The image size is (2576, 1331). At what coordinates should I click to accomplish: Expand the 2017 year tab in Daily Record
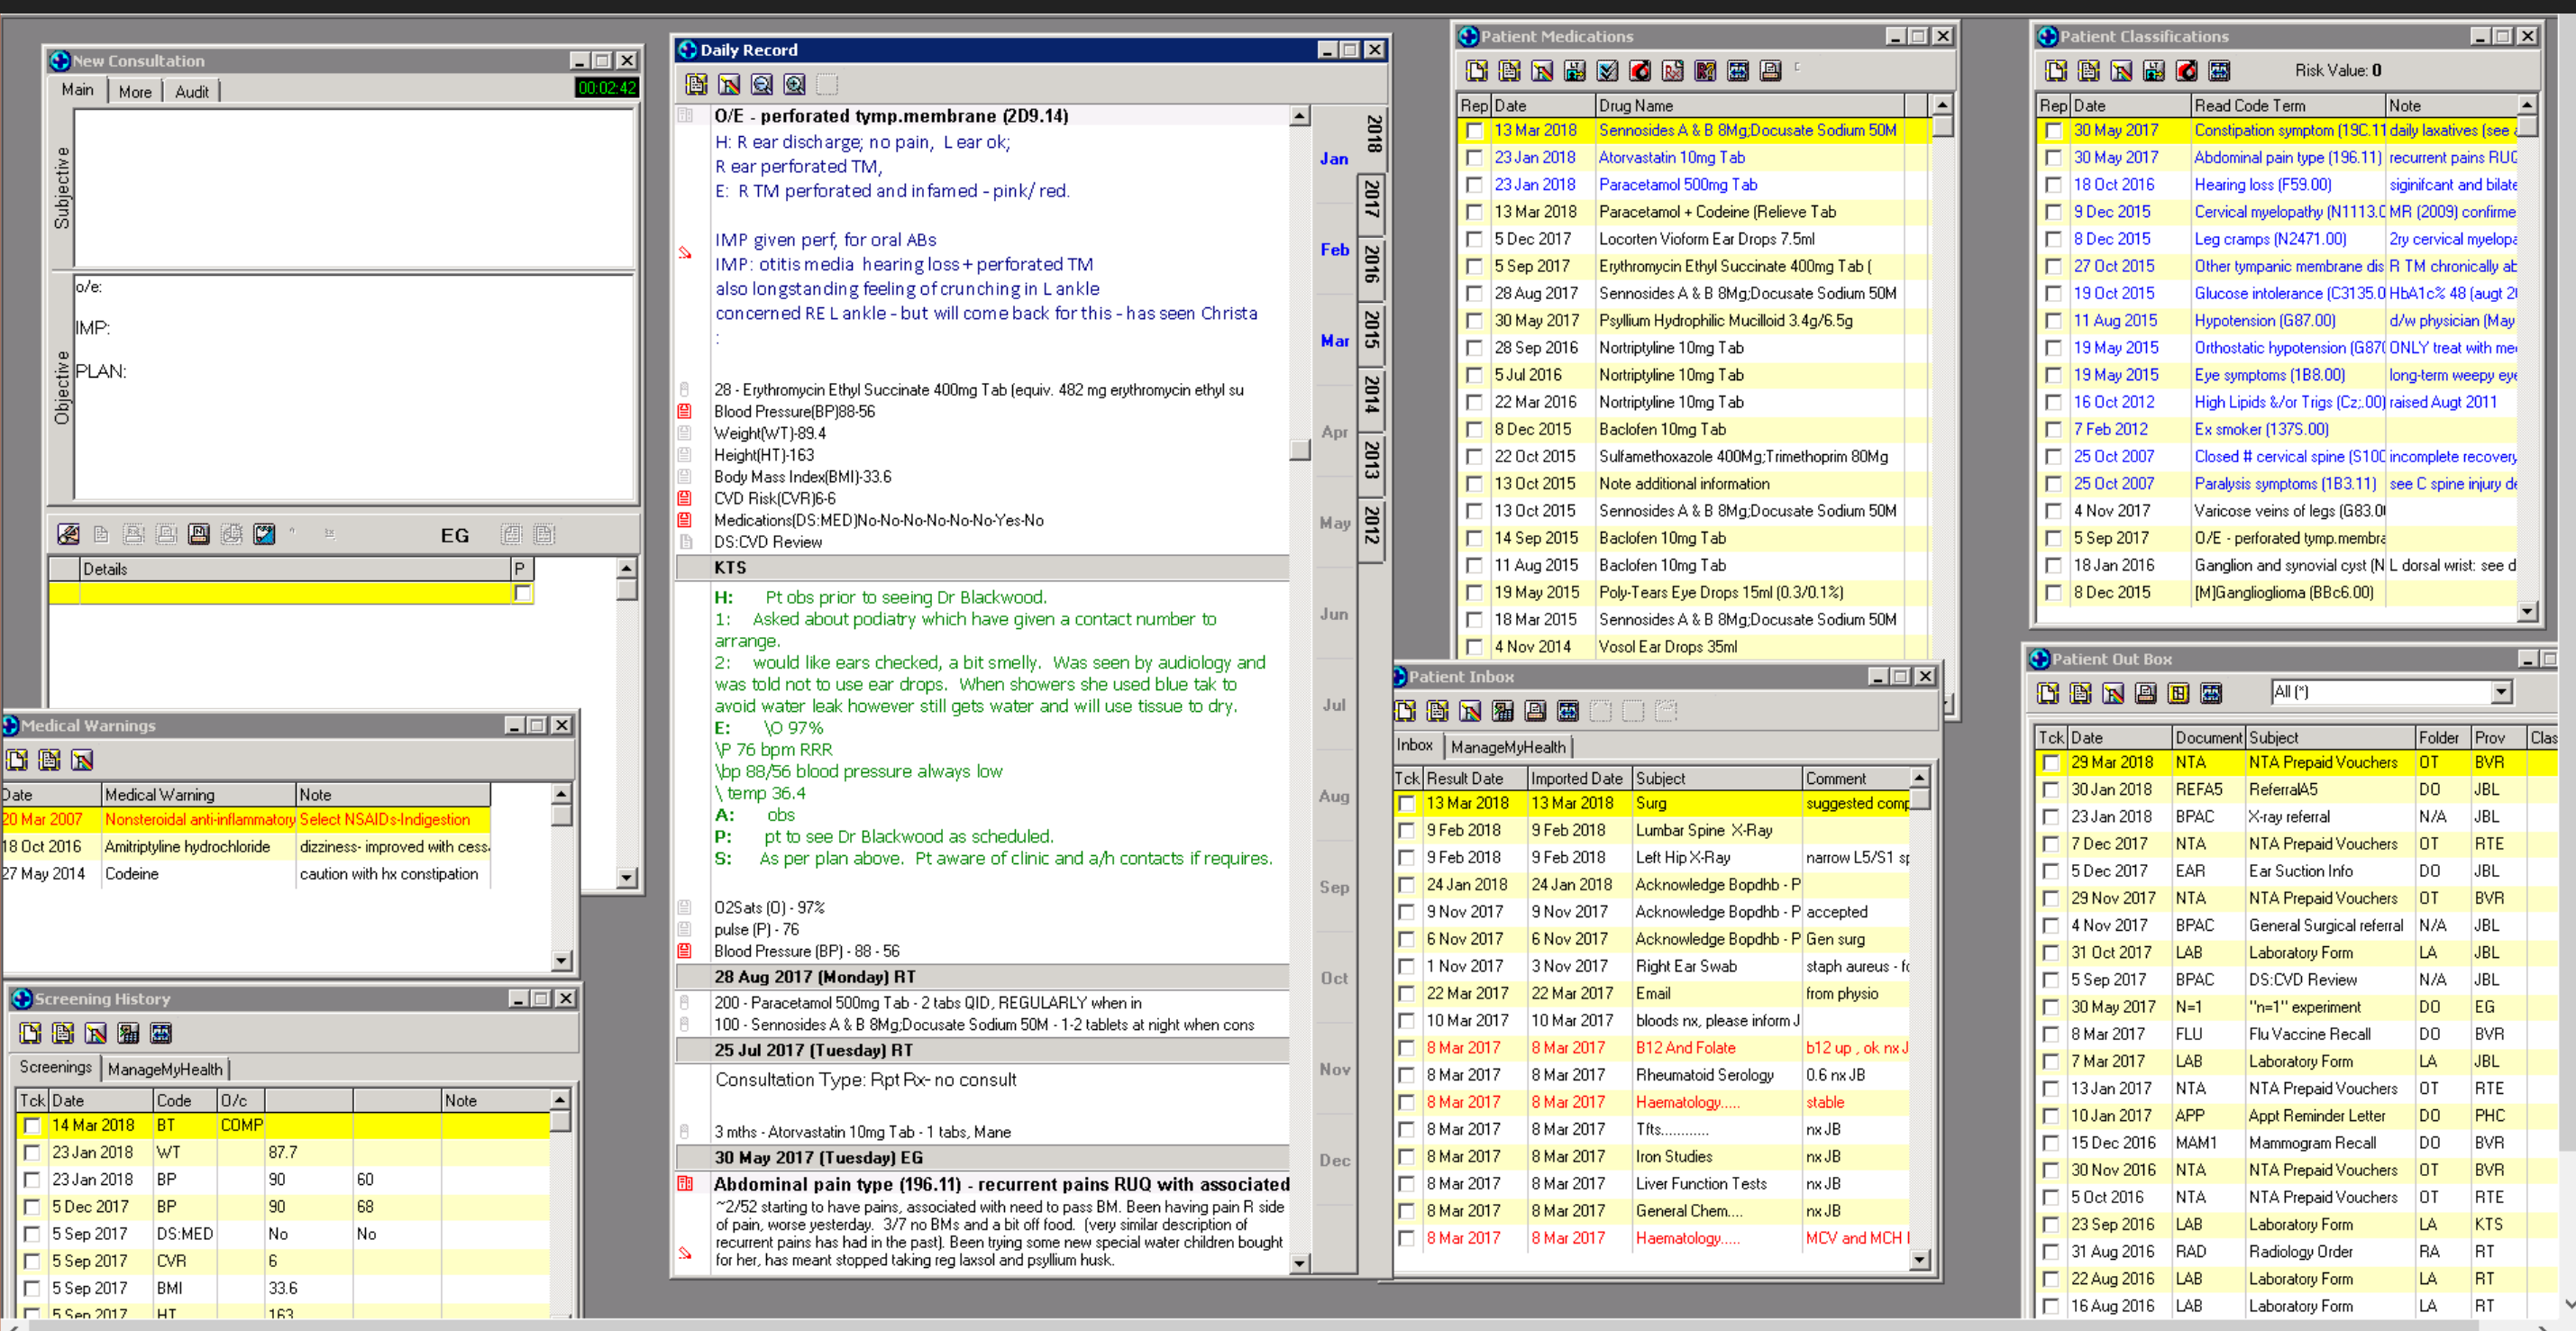pos(1372,199)
